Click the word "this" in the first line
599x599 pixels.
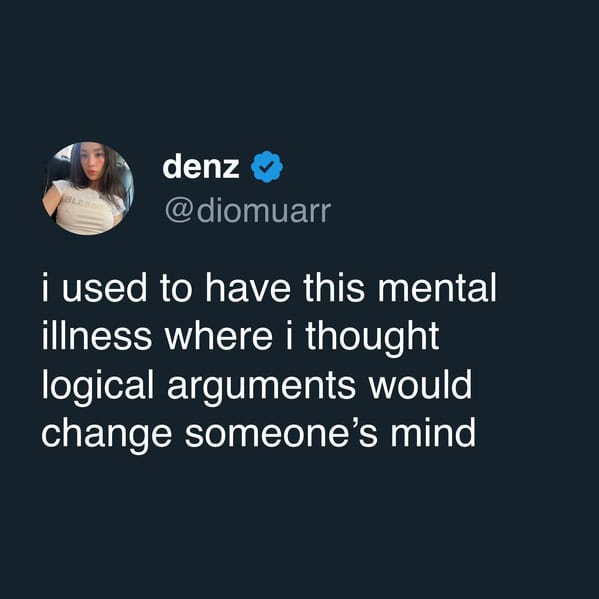point(334,287)
